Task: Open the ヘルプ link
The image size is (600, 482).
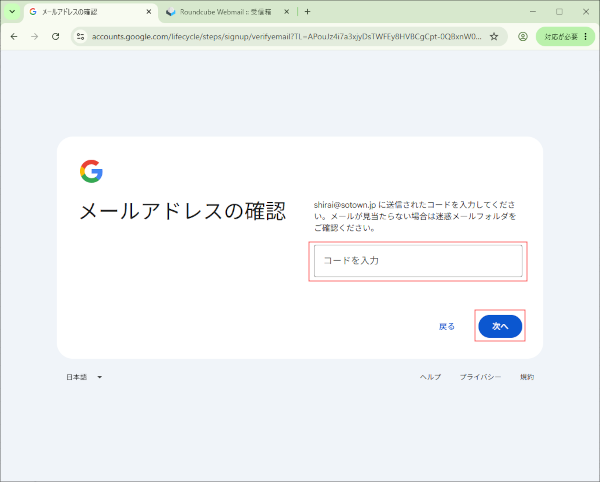Action: pos(430,377)
